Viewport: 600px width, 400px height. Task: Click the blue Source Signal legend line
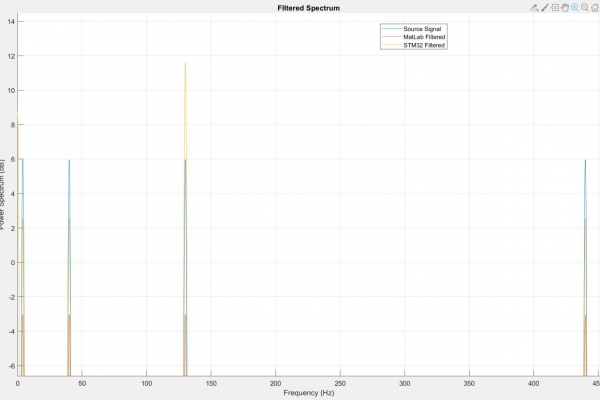pyautogui.click(x=392, y=29)
